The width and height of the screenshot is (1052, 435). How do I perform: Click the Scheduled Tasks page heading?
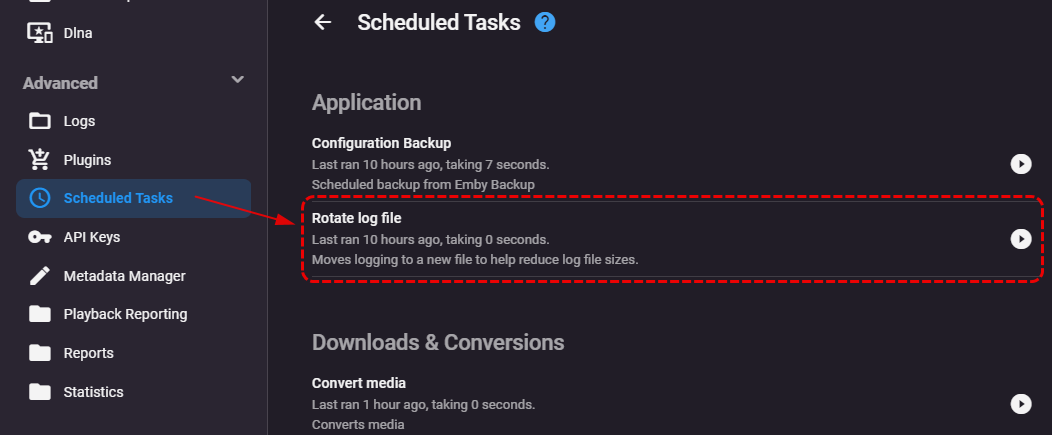tap(438, 22)
